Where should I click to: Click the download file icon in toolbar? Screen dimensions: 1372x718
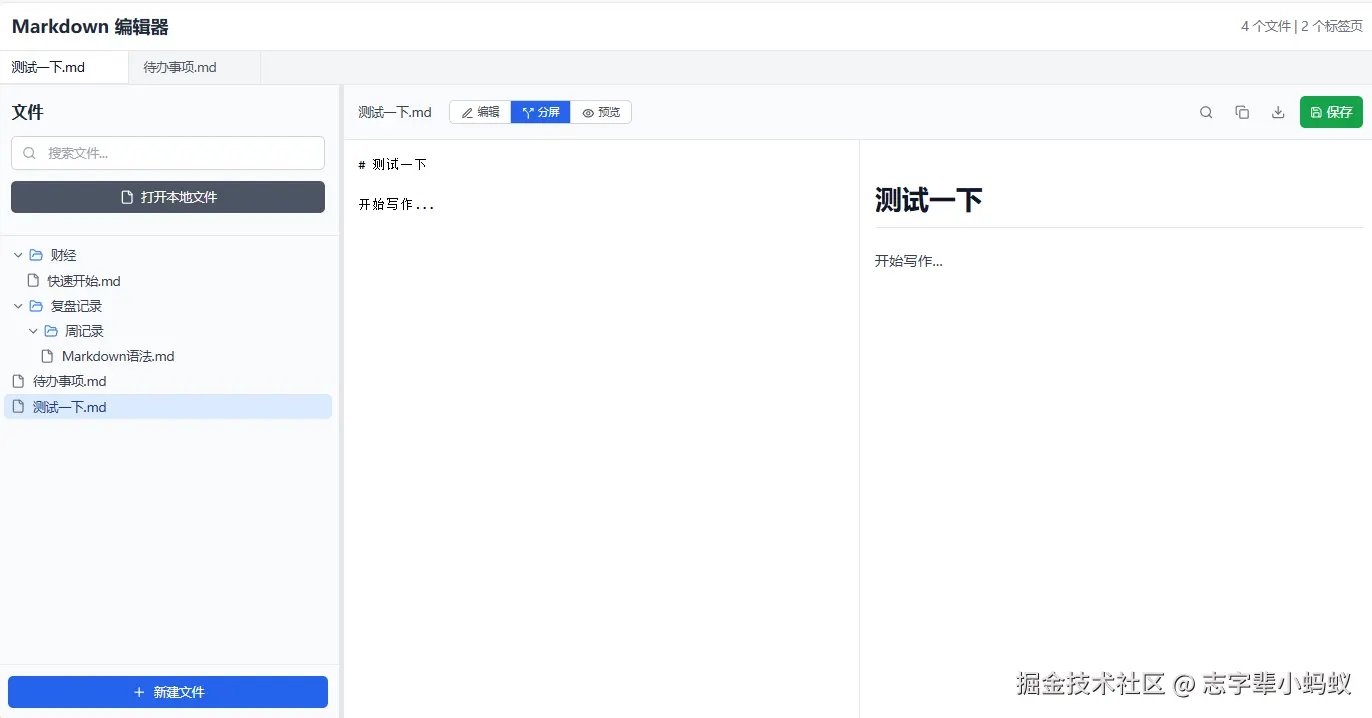1278,112
